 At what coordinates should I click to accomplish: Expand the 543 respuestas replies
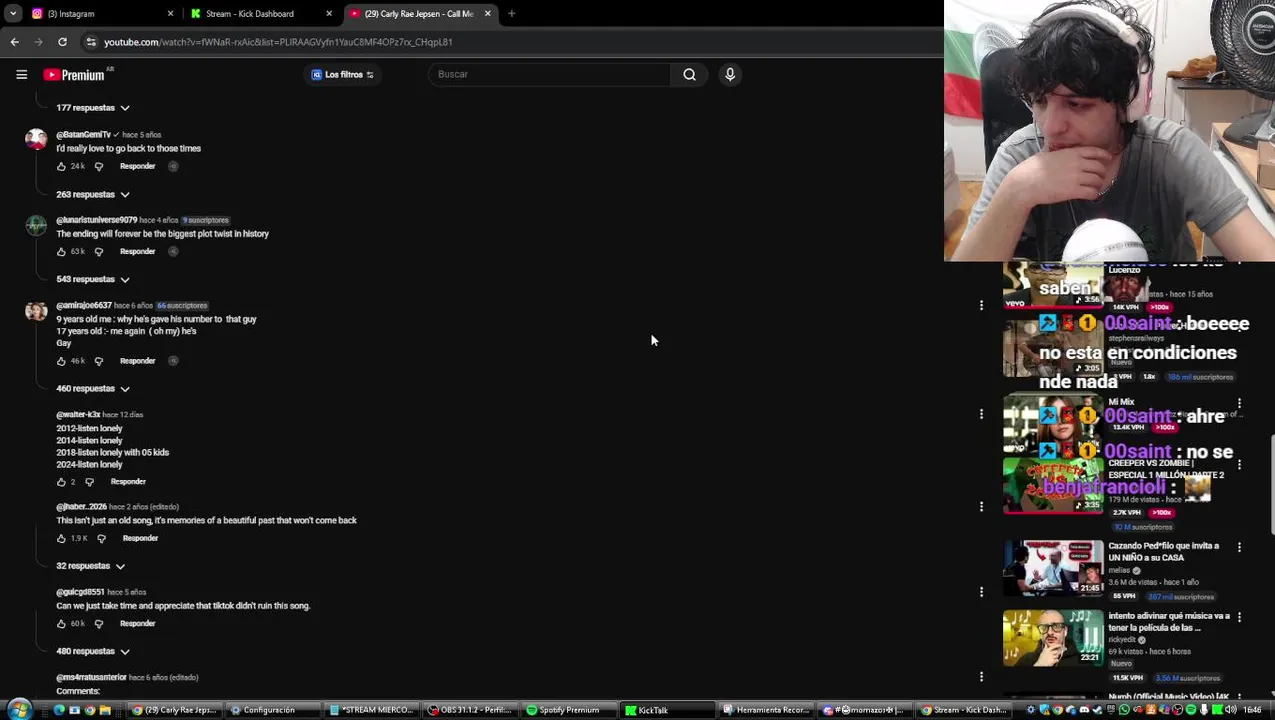pyautogui.click(x=93, y=279)
